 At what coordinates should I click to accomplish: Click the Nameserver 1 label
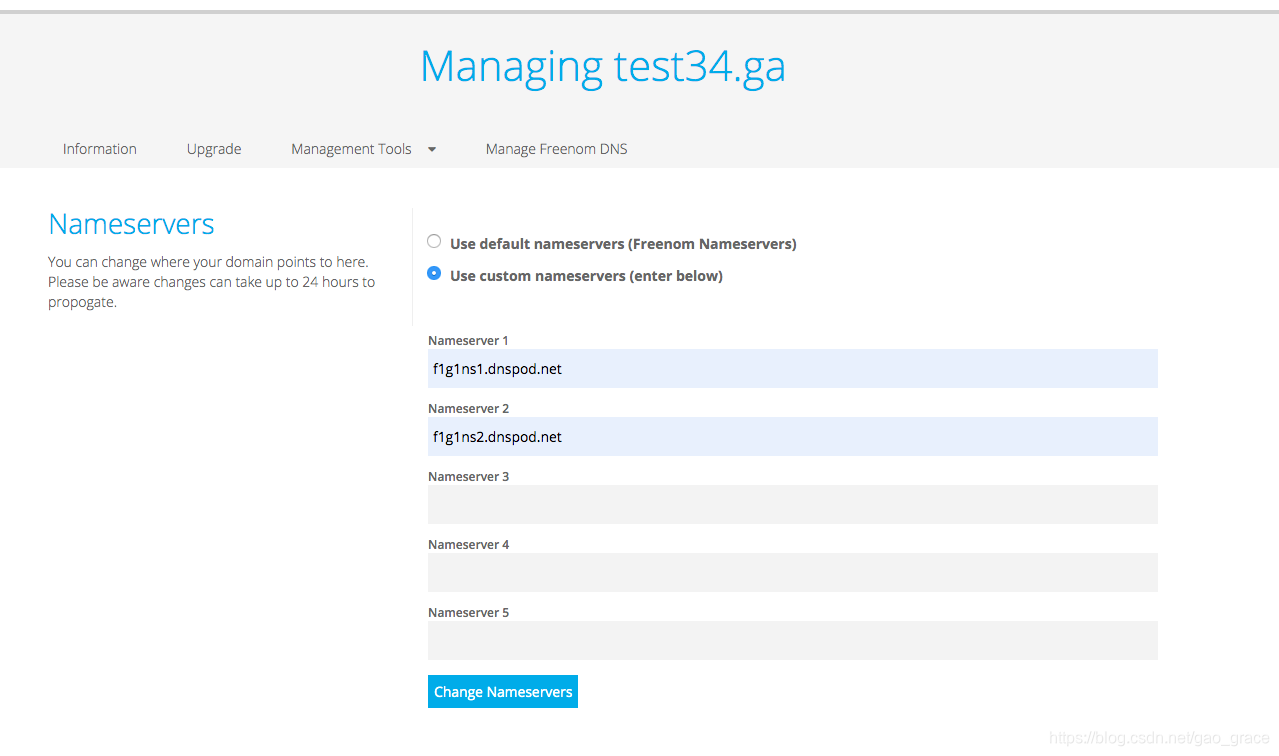(x=469, y=341)
